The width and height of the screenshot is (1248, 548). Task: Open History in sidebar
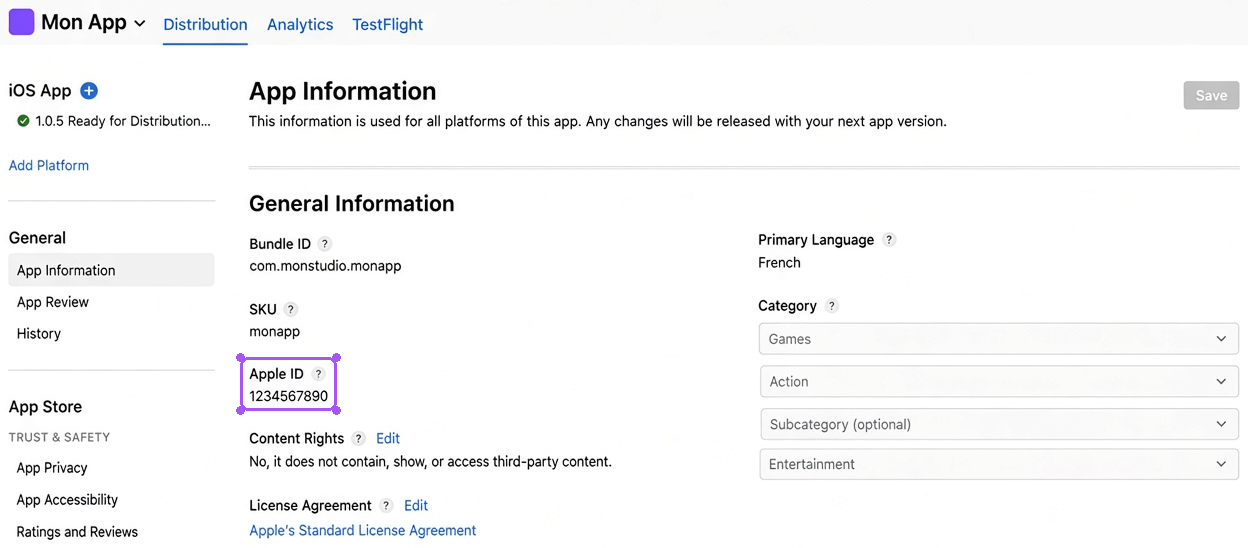39,334
